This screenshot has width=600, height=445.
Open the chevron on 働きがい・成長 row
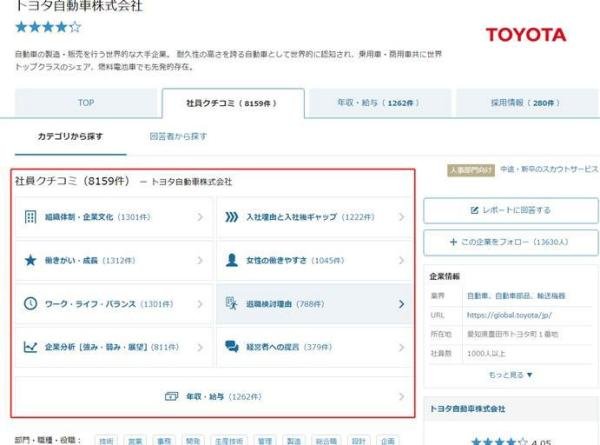200,261
